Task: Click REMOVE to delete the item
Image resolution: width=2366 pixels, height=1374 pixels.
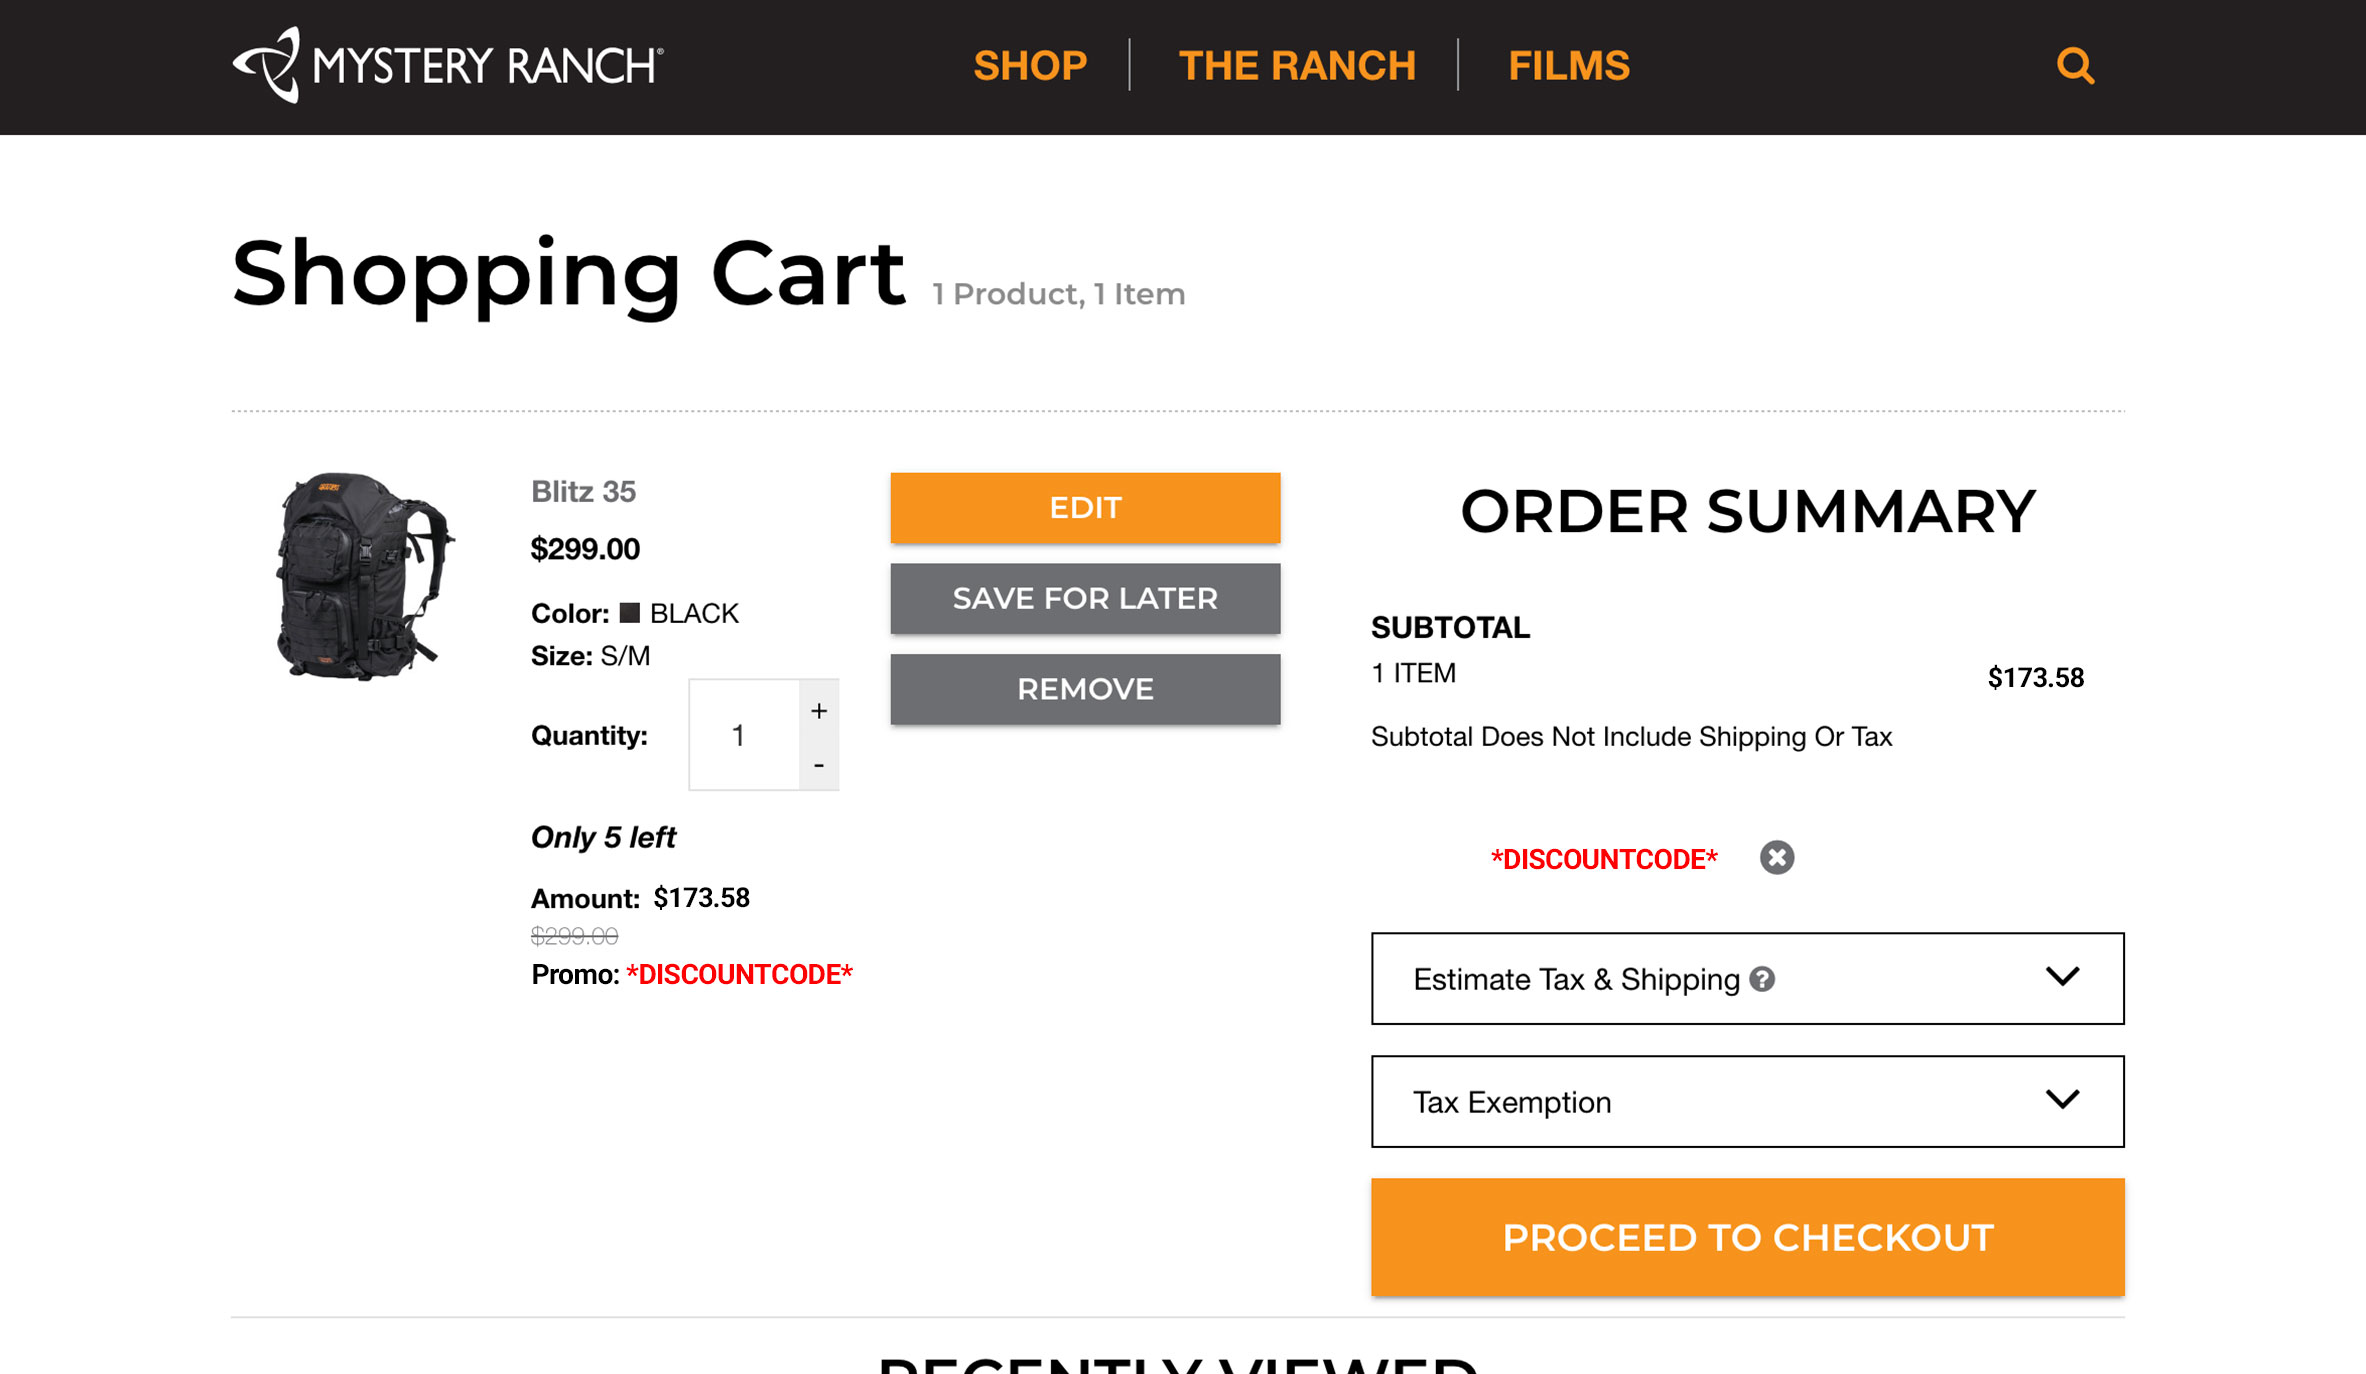Action: click(x=1085, y=689)
